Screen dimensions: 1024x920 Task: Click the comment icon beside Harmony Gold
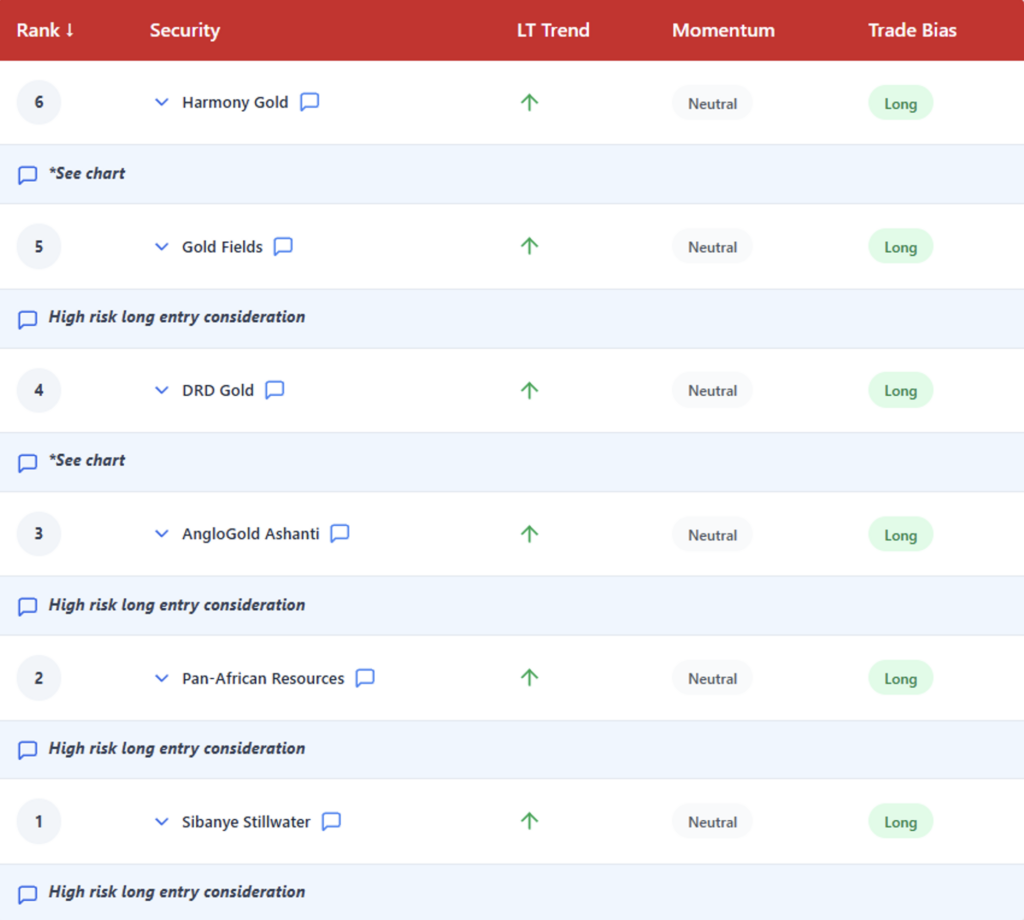coord(310,102)
